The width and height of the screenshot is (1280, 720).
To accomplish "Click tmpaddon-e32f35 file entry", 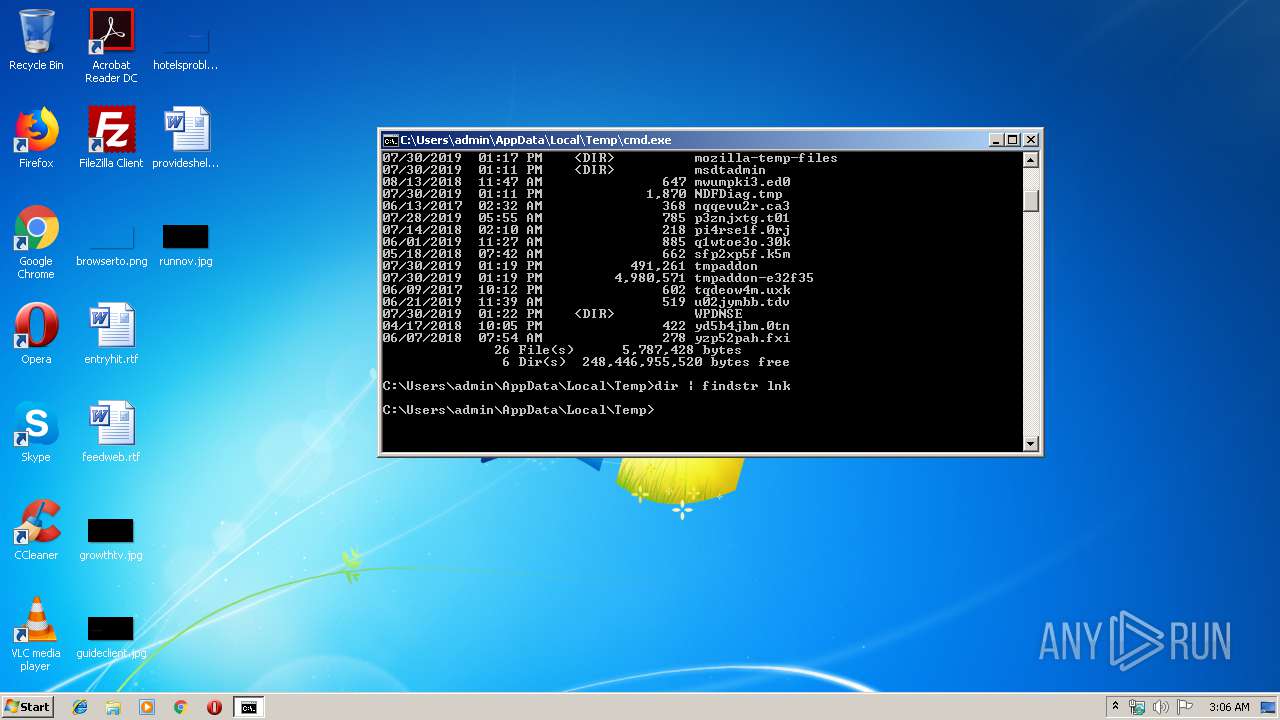I will coord(754,278).
